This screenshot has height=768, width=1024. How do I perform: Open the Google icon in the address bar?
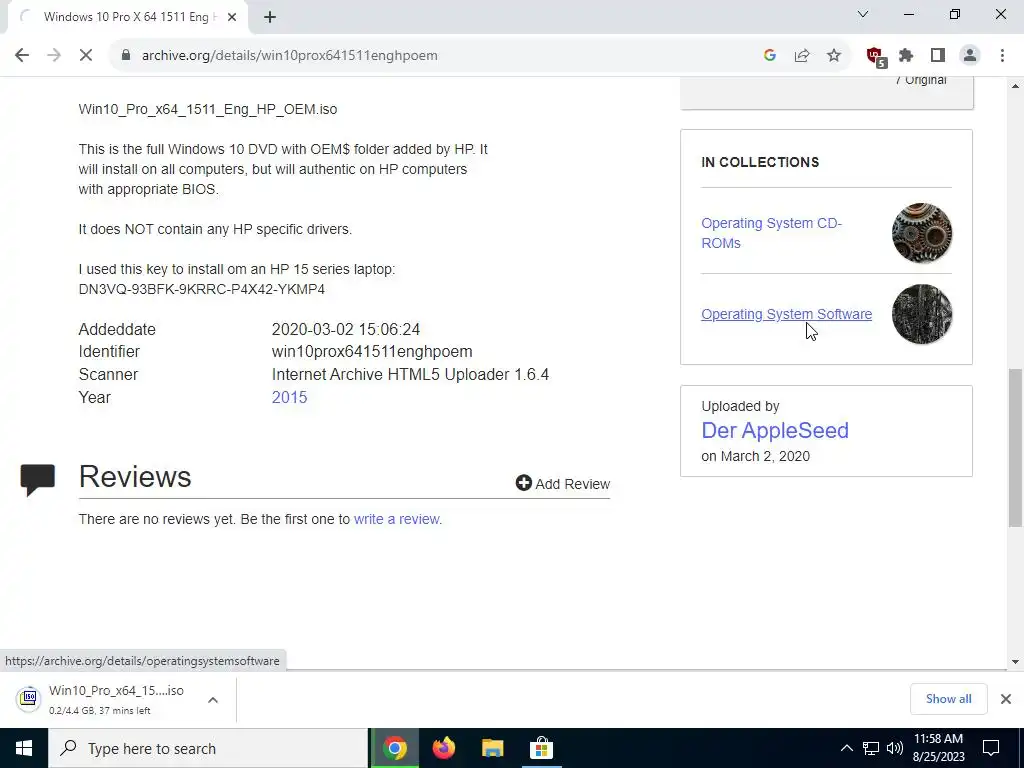point(769,56)
